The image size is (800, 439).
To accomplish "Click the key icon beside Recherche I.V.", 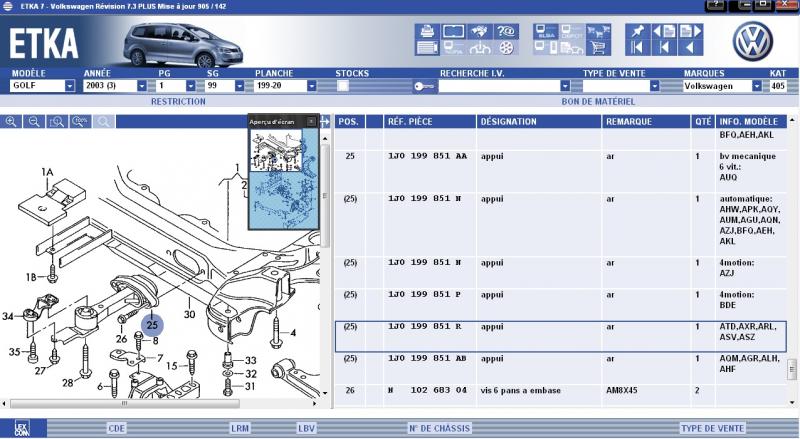I will click(x=424, y=86).
